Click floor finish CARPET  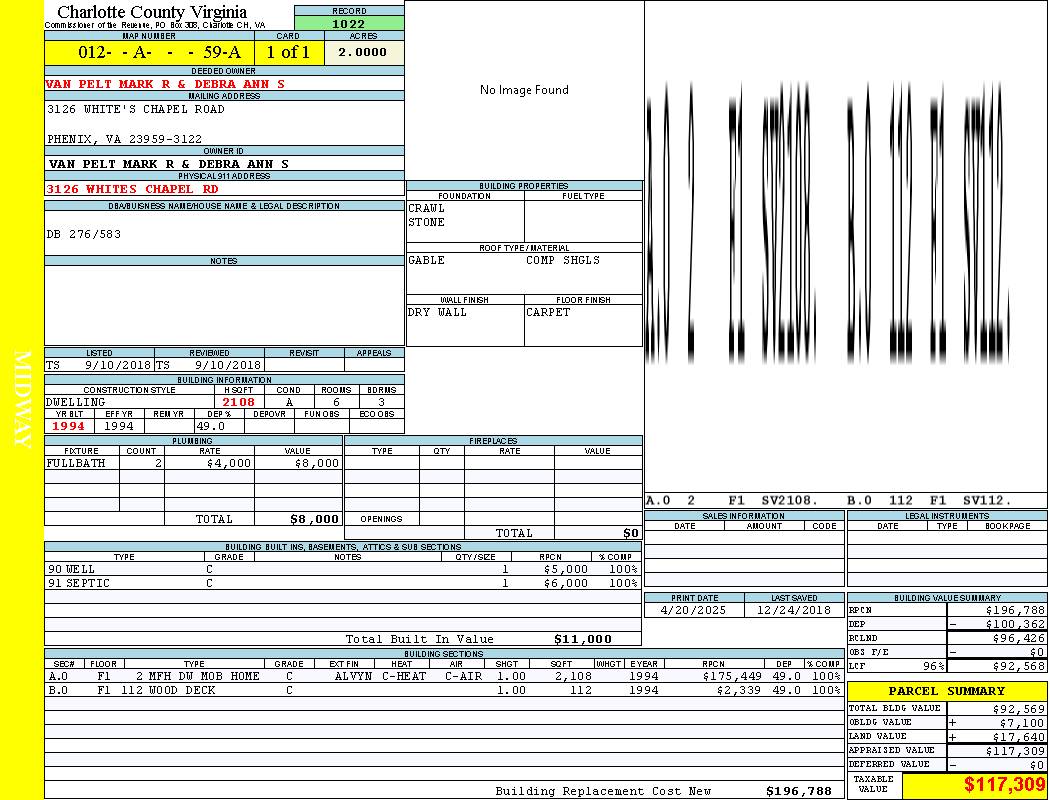click(548, 313)
